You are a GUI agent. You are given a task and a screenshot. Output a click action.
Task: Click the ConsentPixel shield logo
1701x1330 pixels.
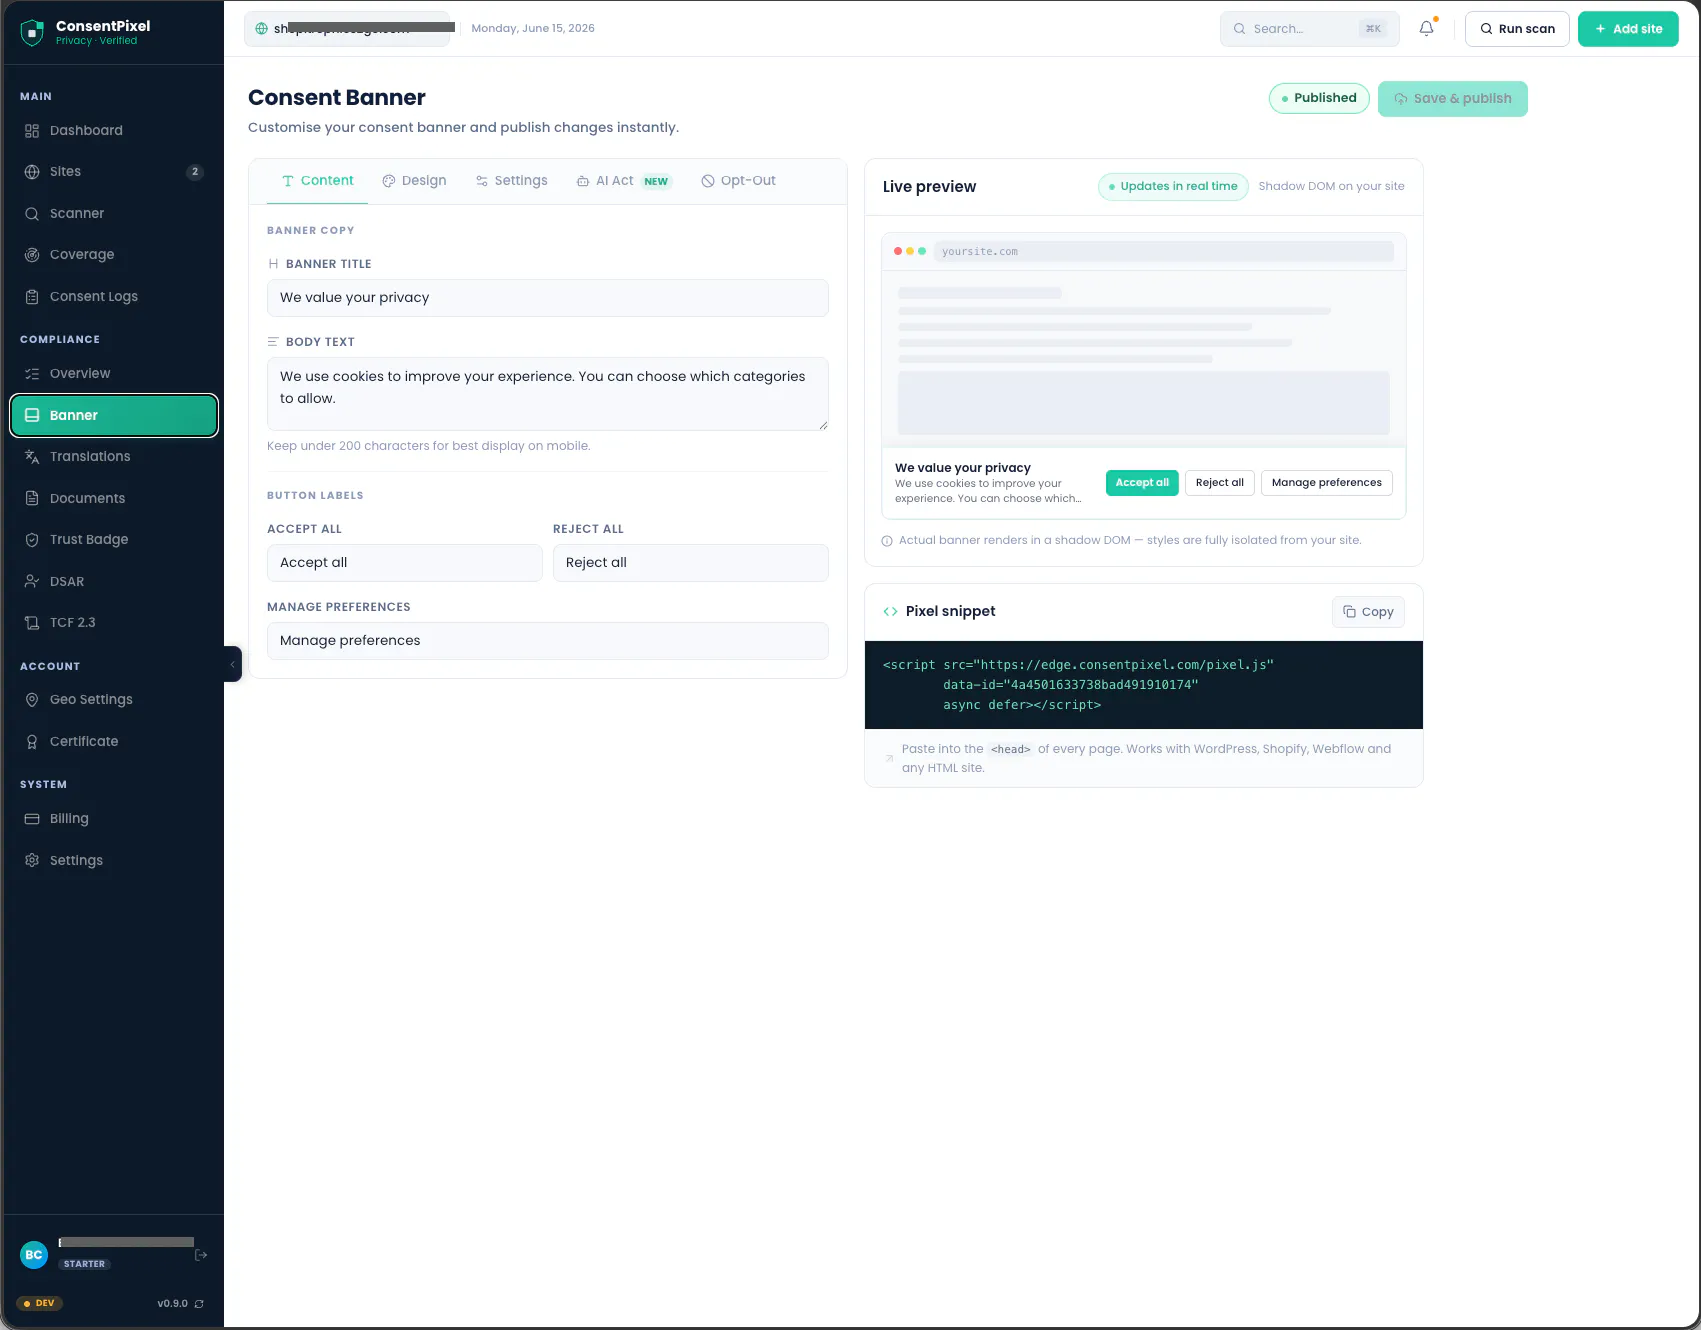click(x=32, y=32)
